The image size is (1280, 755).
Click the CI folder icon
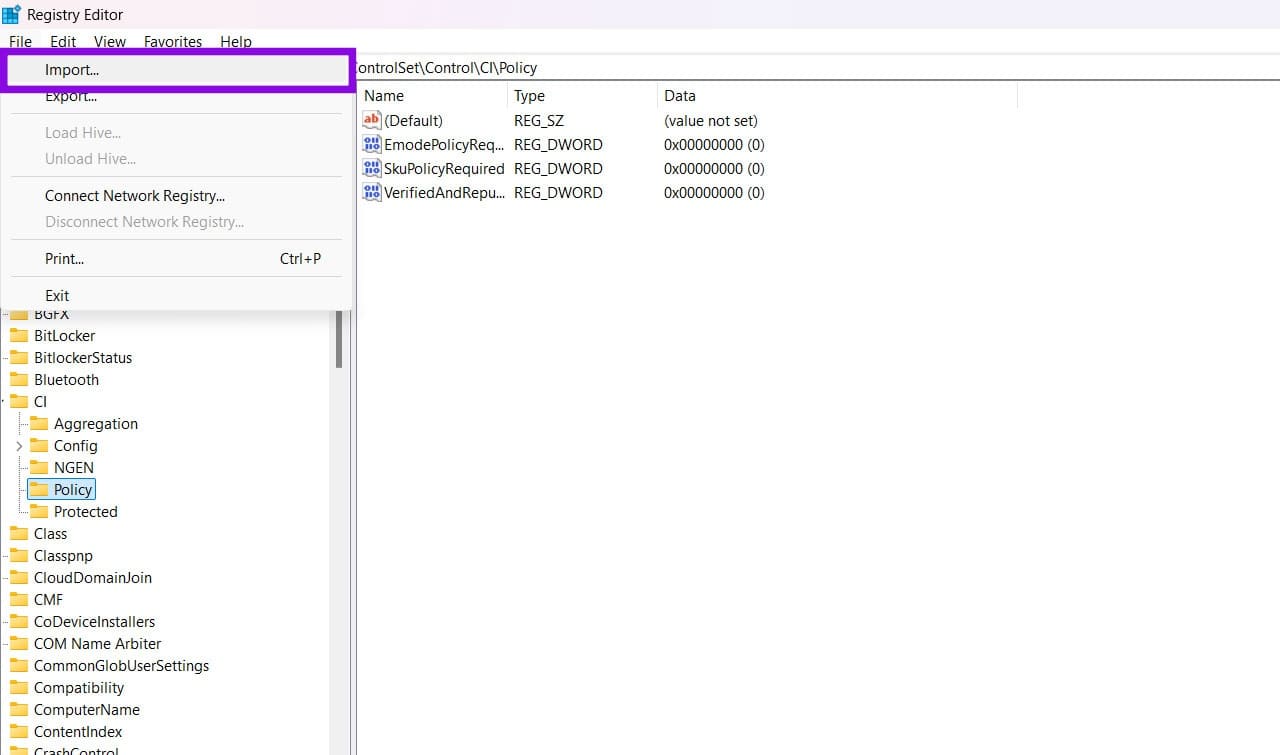point(19,401)
